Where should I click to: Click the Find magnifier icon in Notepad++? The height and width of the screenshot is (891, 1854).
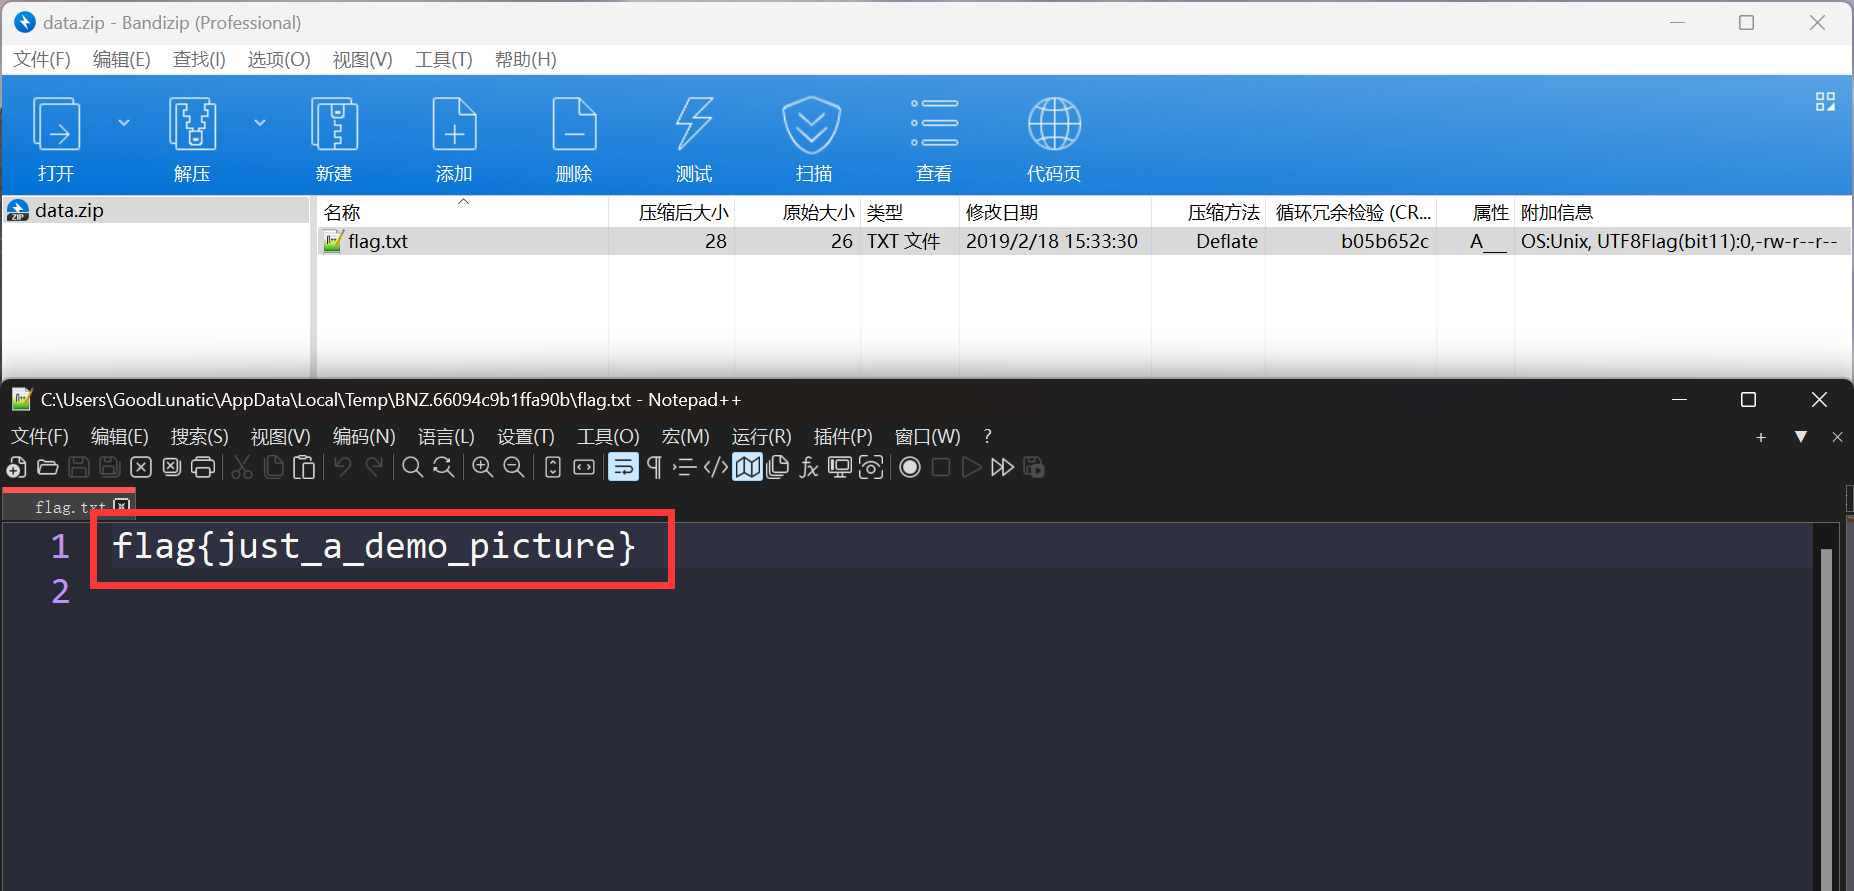(412, 467)
